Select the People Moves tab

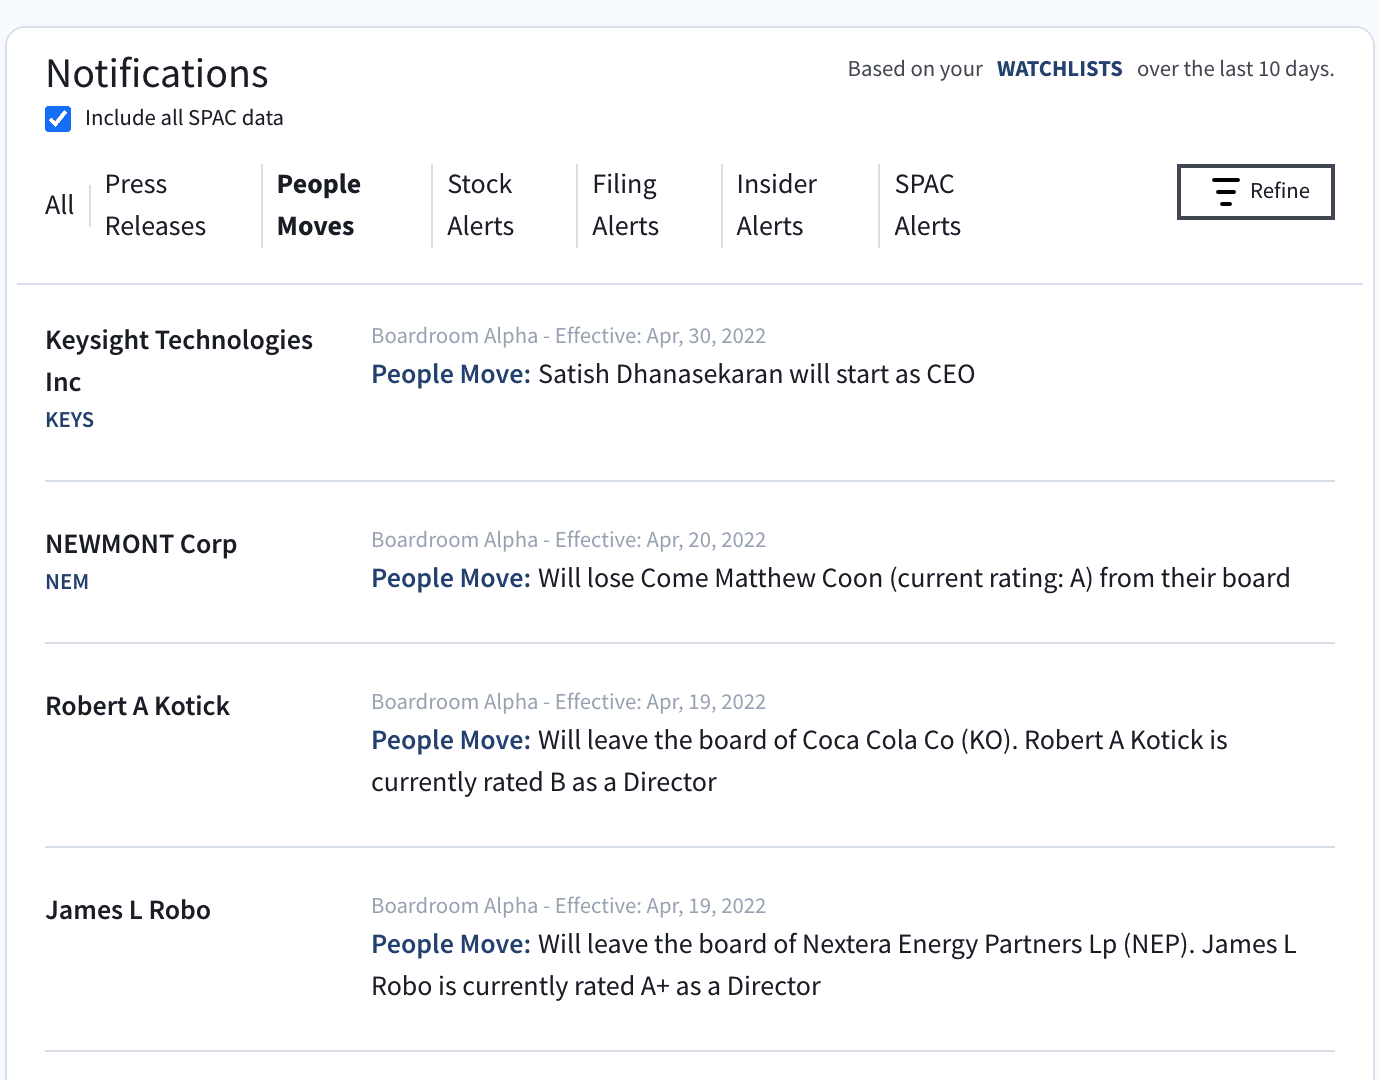(318, 205)
